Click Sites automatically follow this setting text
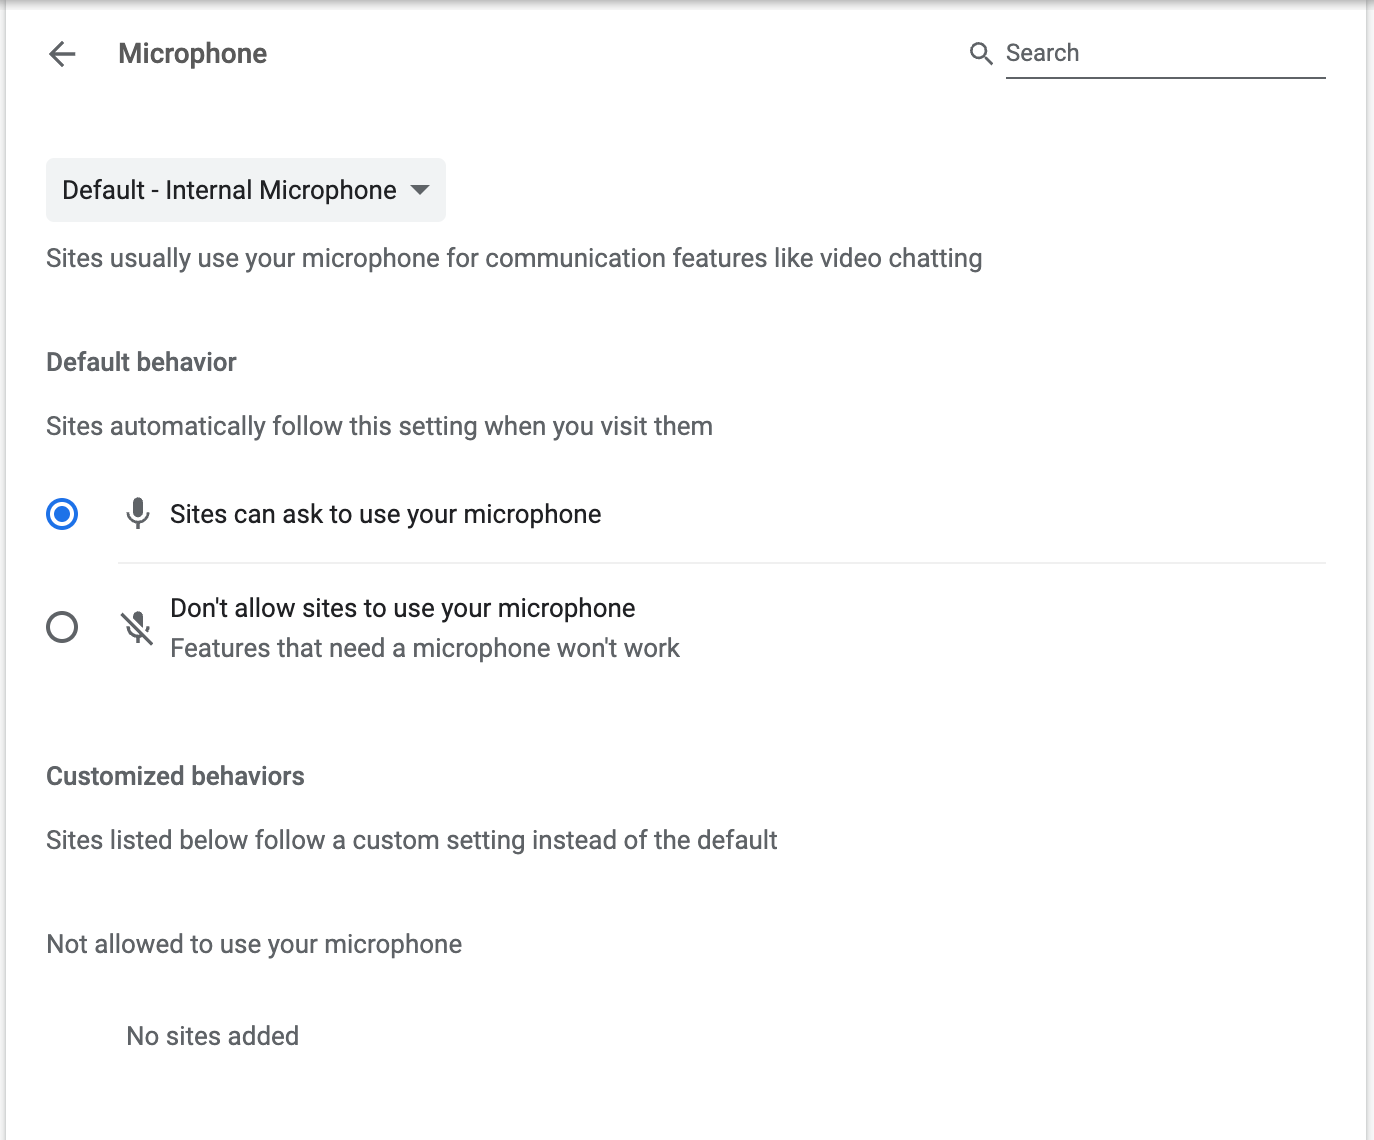The height and width of the screenshot is (1140, 1374). pyautogui.click(x=379, y=426)
